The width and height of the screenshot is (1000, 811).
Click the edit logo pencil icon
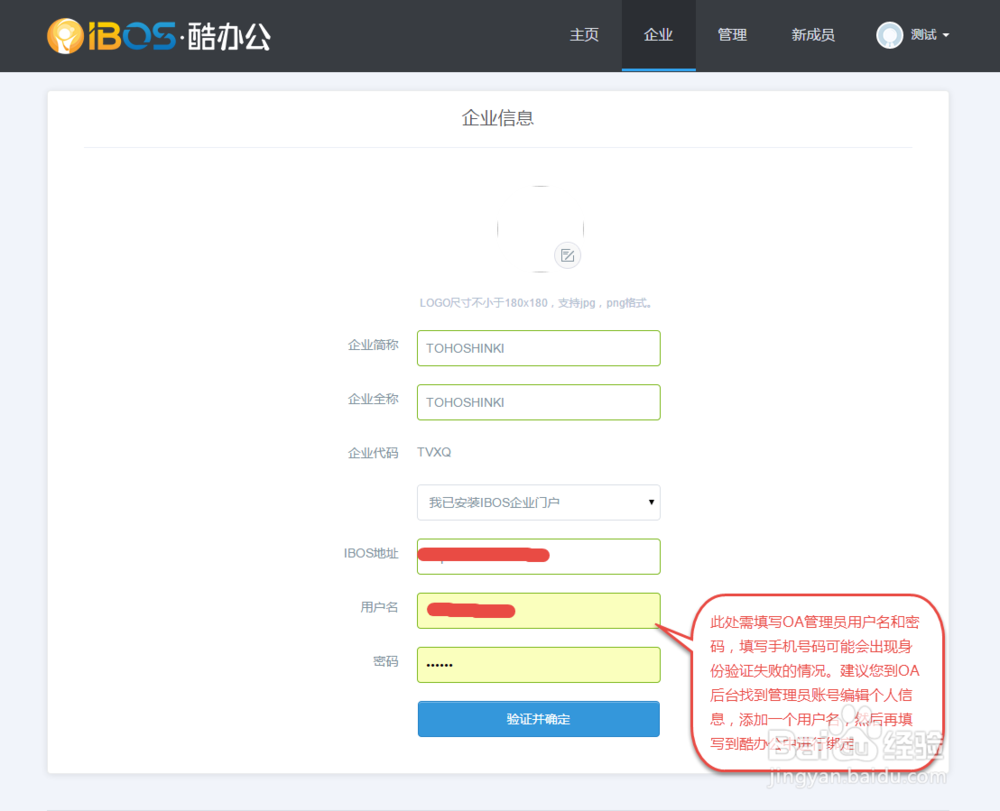567,256
